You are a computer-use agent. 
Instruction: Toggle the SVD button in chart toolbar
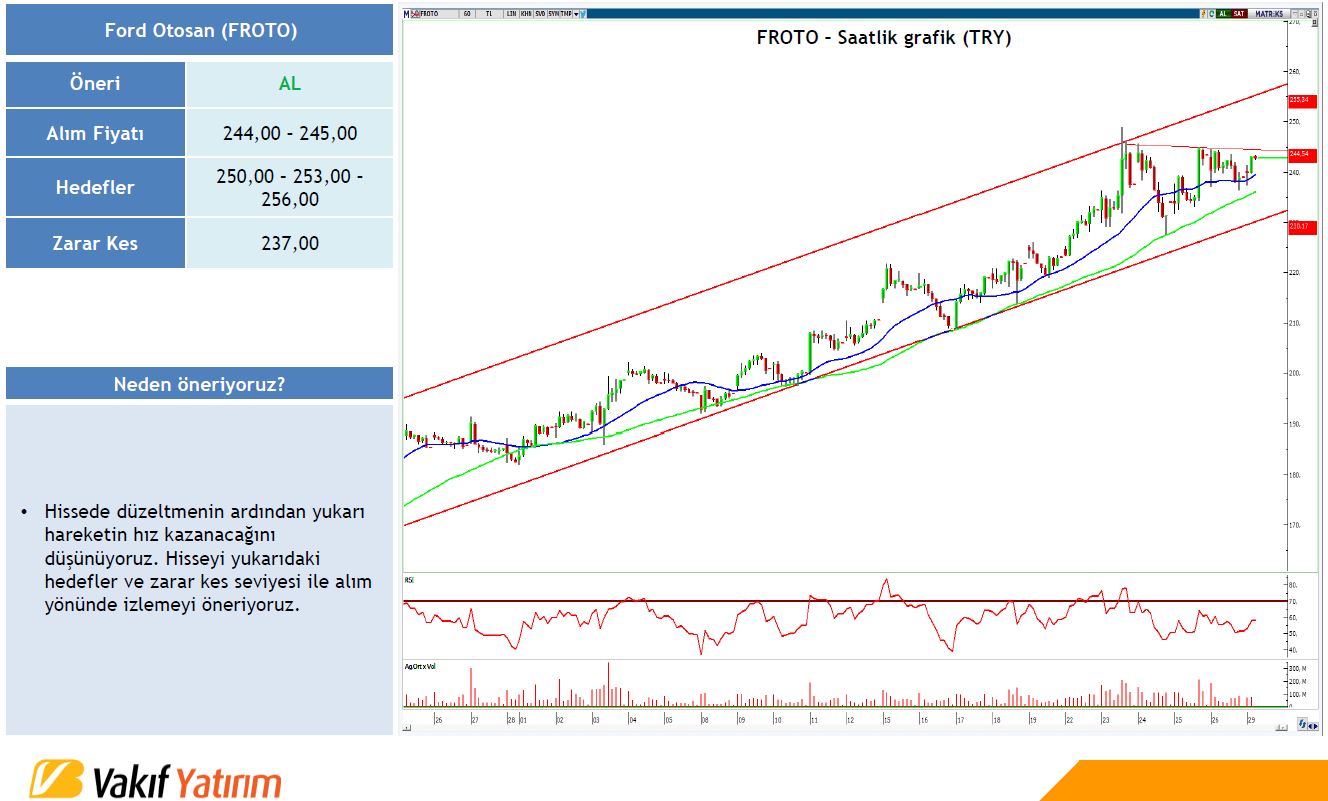[540, 14]
